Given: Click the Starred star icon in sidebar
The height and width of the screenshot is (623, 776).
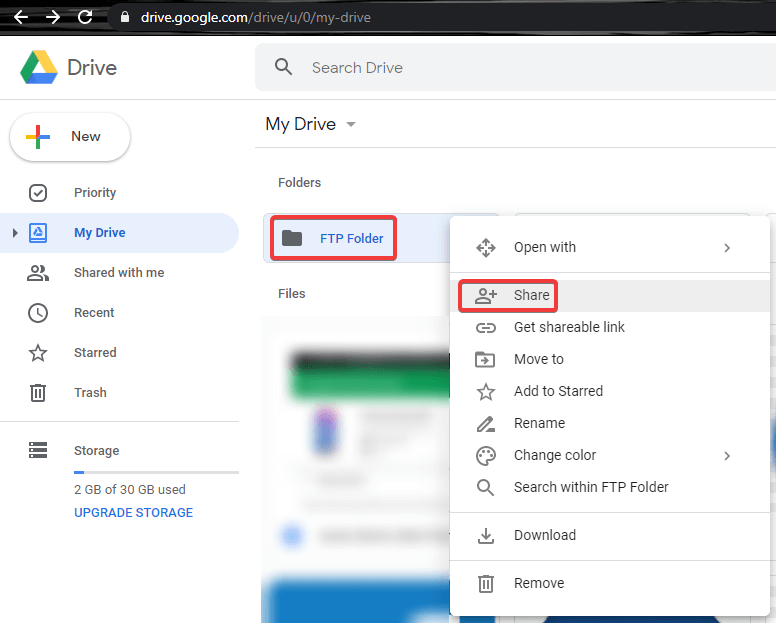Looking at the screenshot, I should tap(38, 353).
